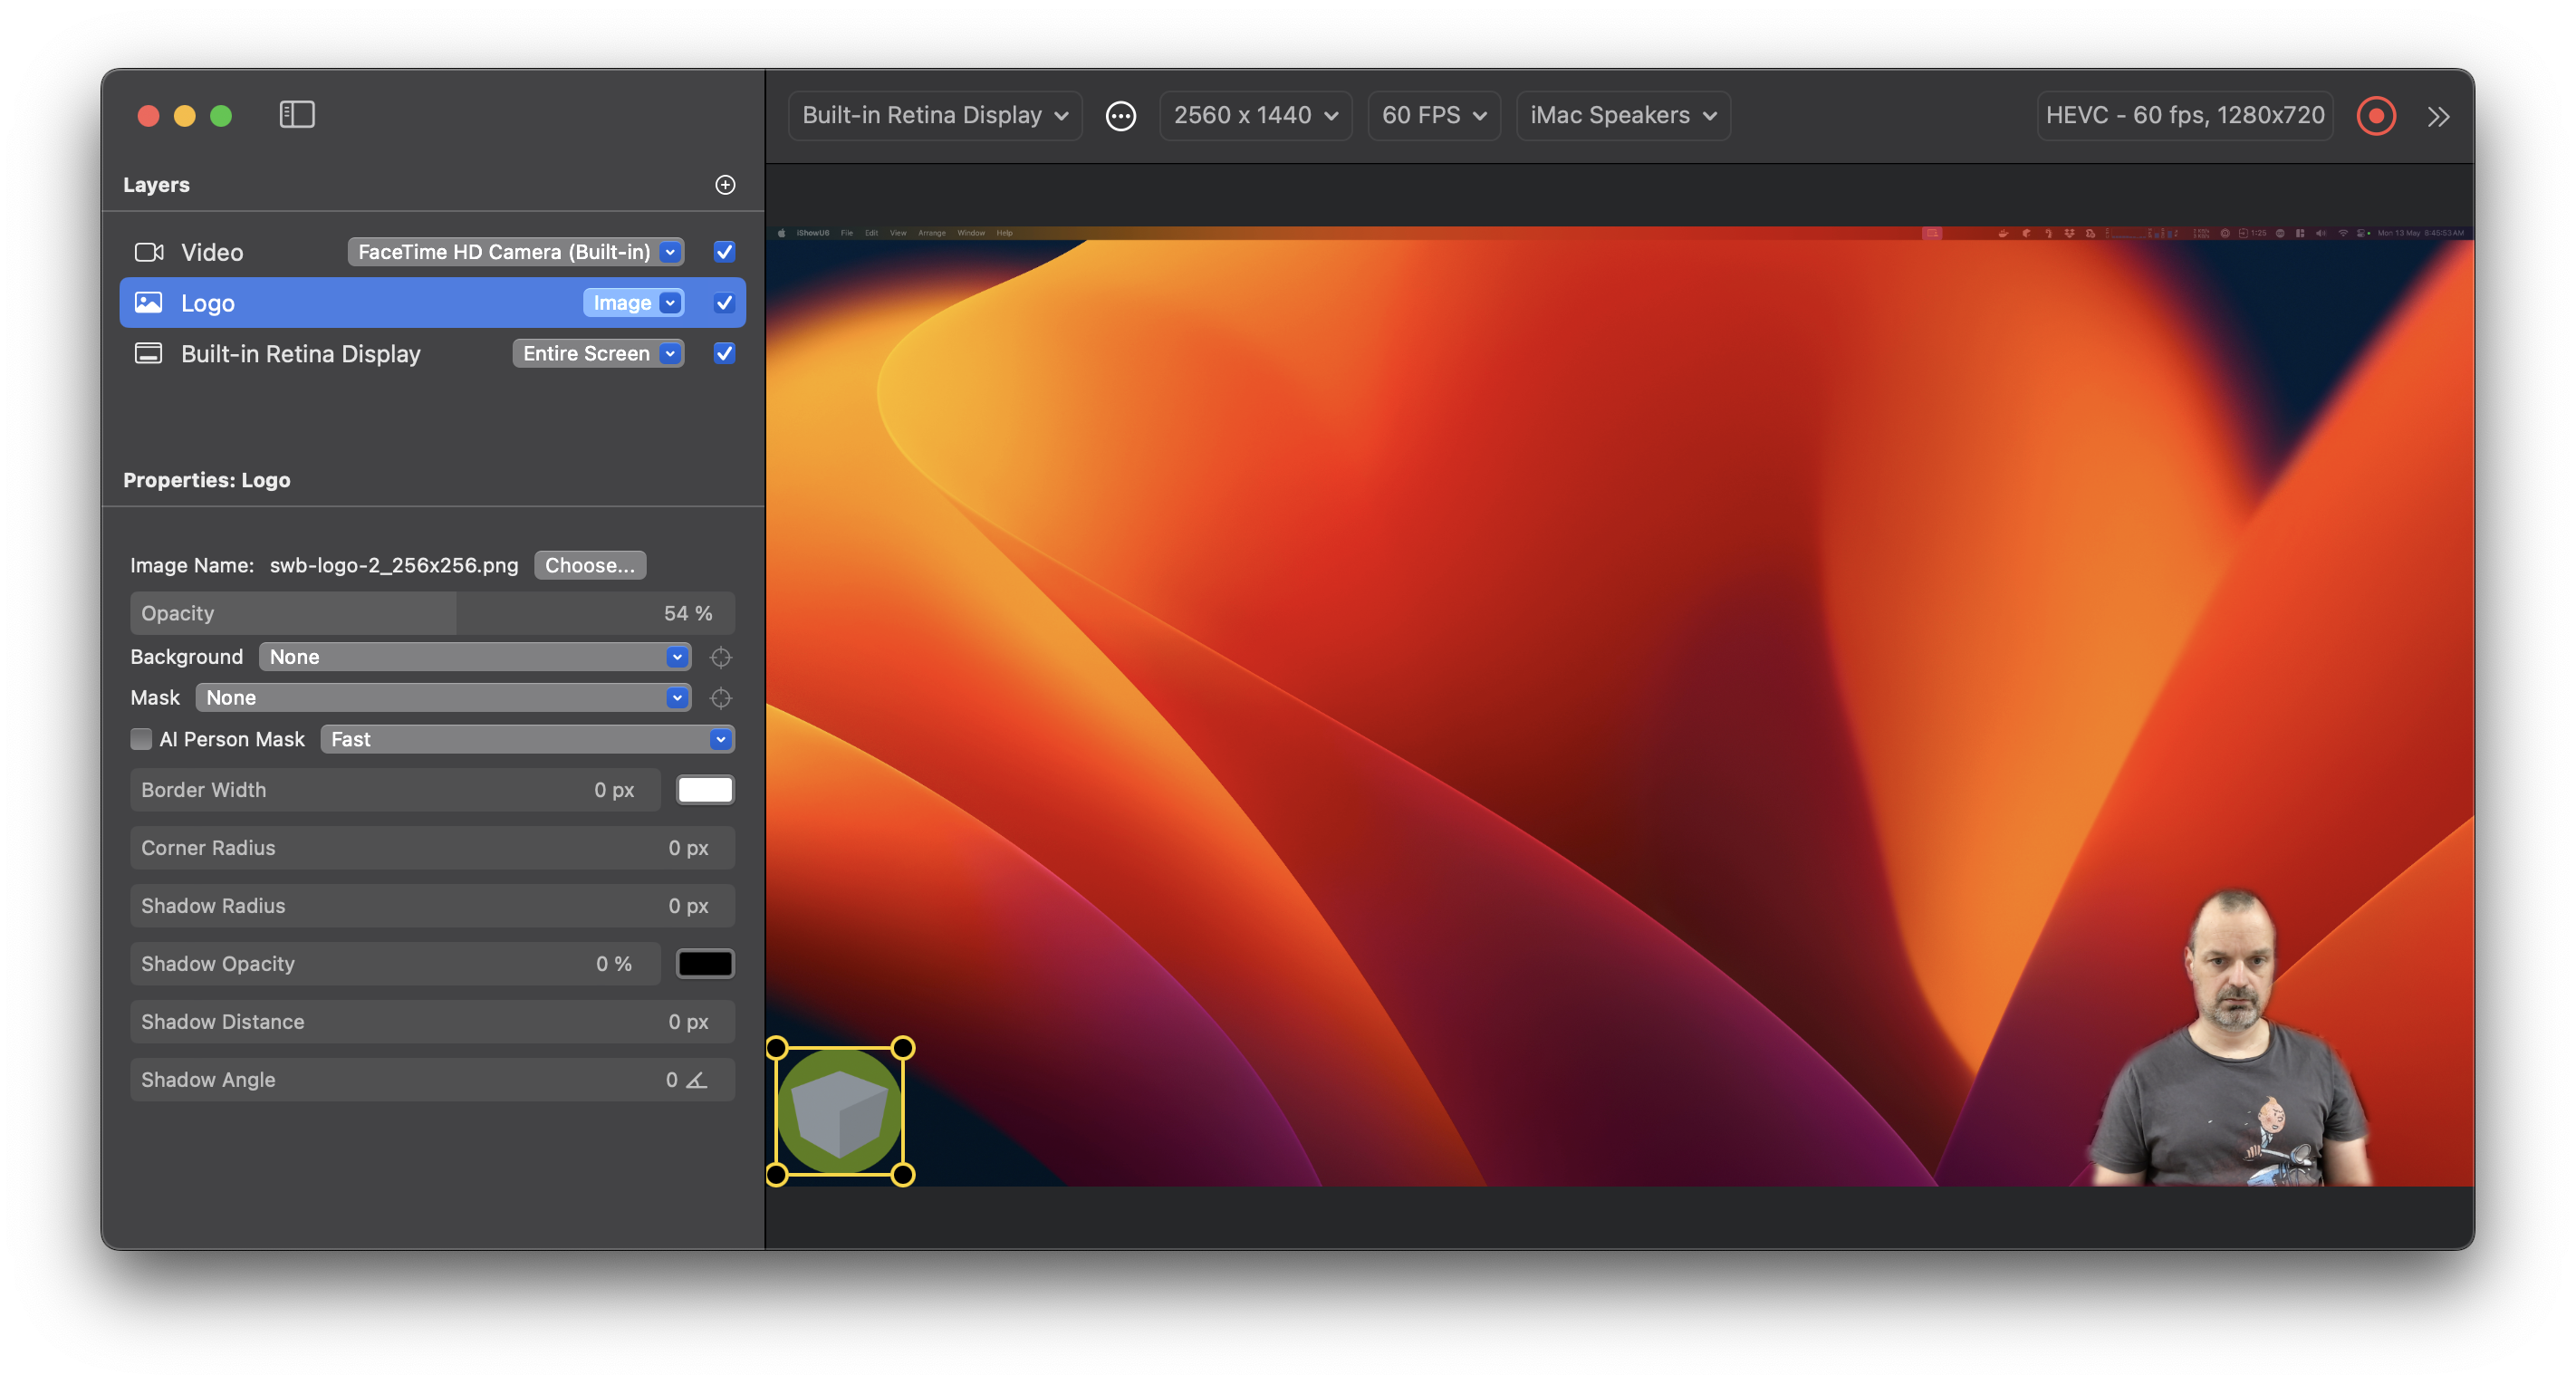
Task: Click the Built-in Retina Display layer icon
Action: [148, 353]
